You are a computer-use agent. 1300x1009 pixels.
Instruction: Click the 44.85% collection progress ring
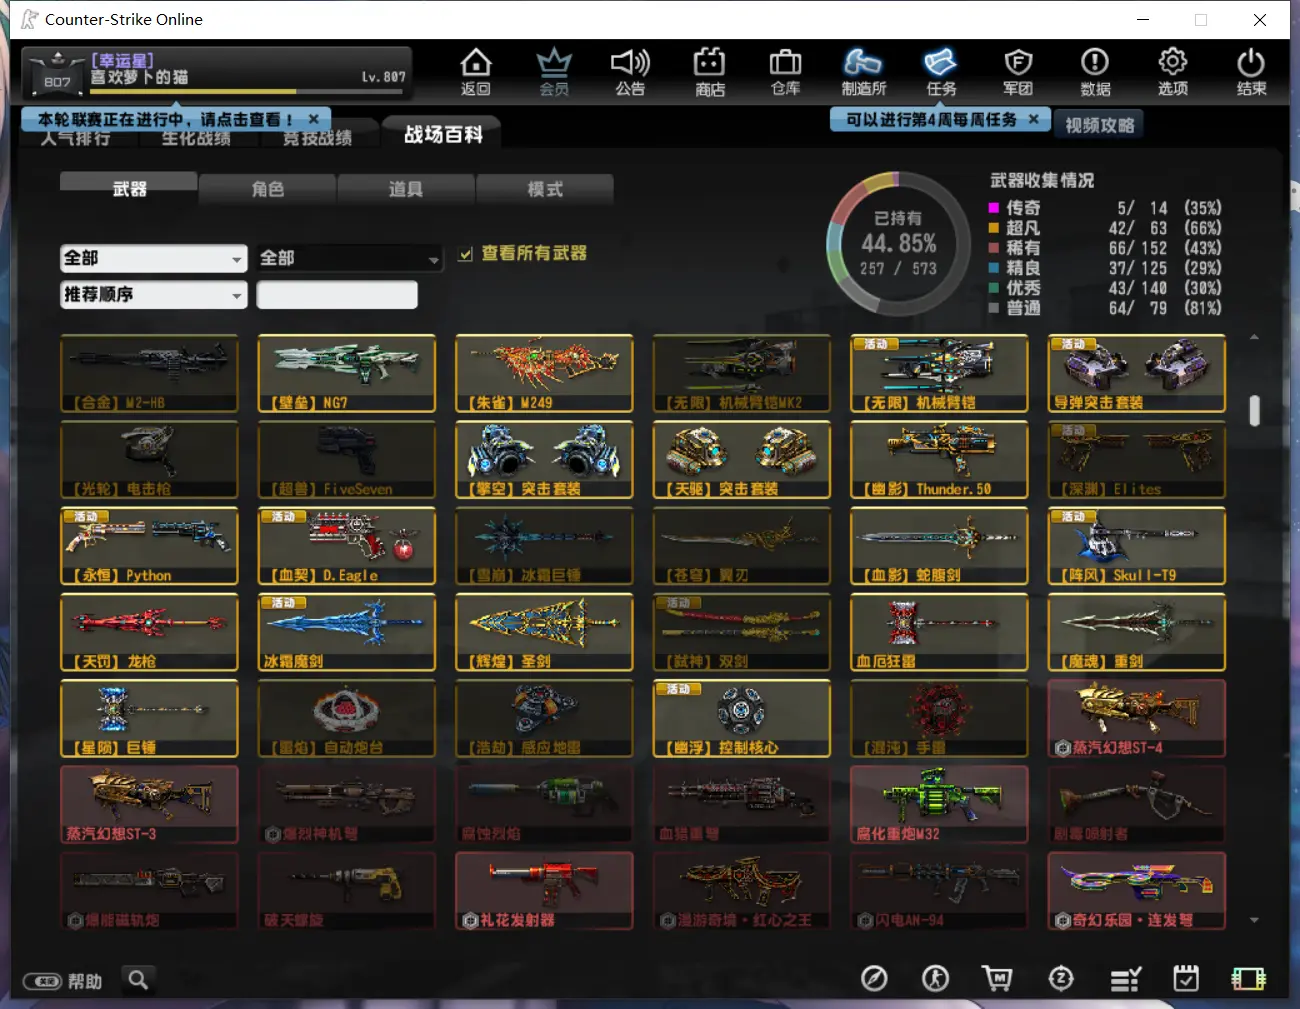[x=897, y=243]
